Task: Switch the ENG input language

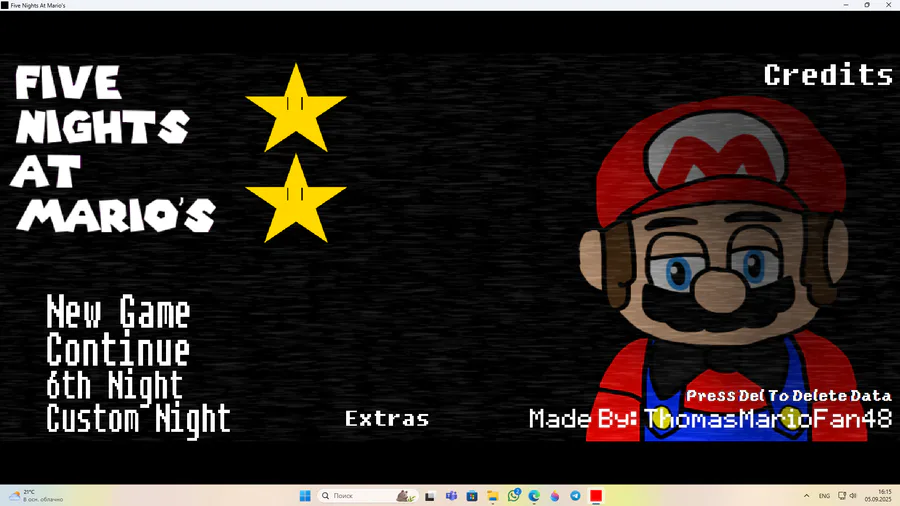Action: click(824, 496)
